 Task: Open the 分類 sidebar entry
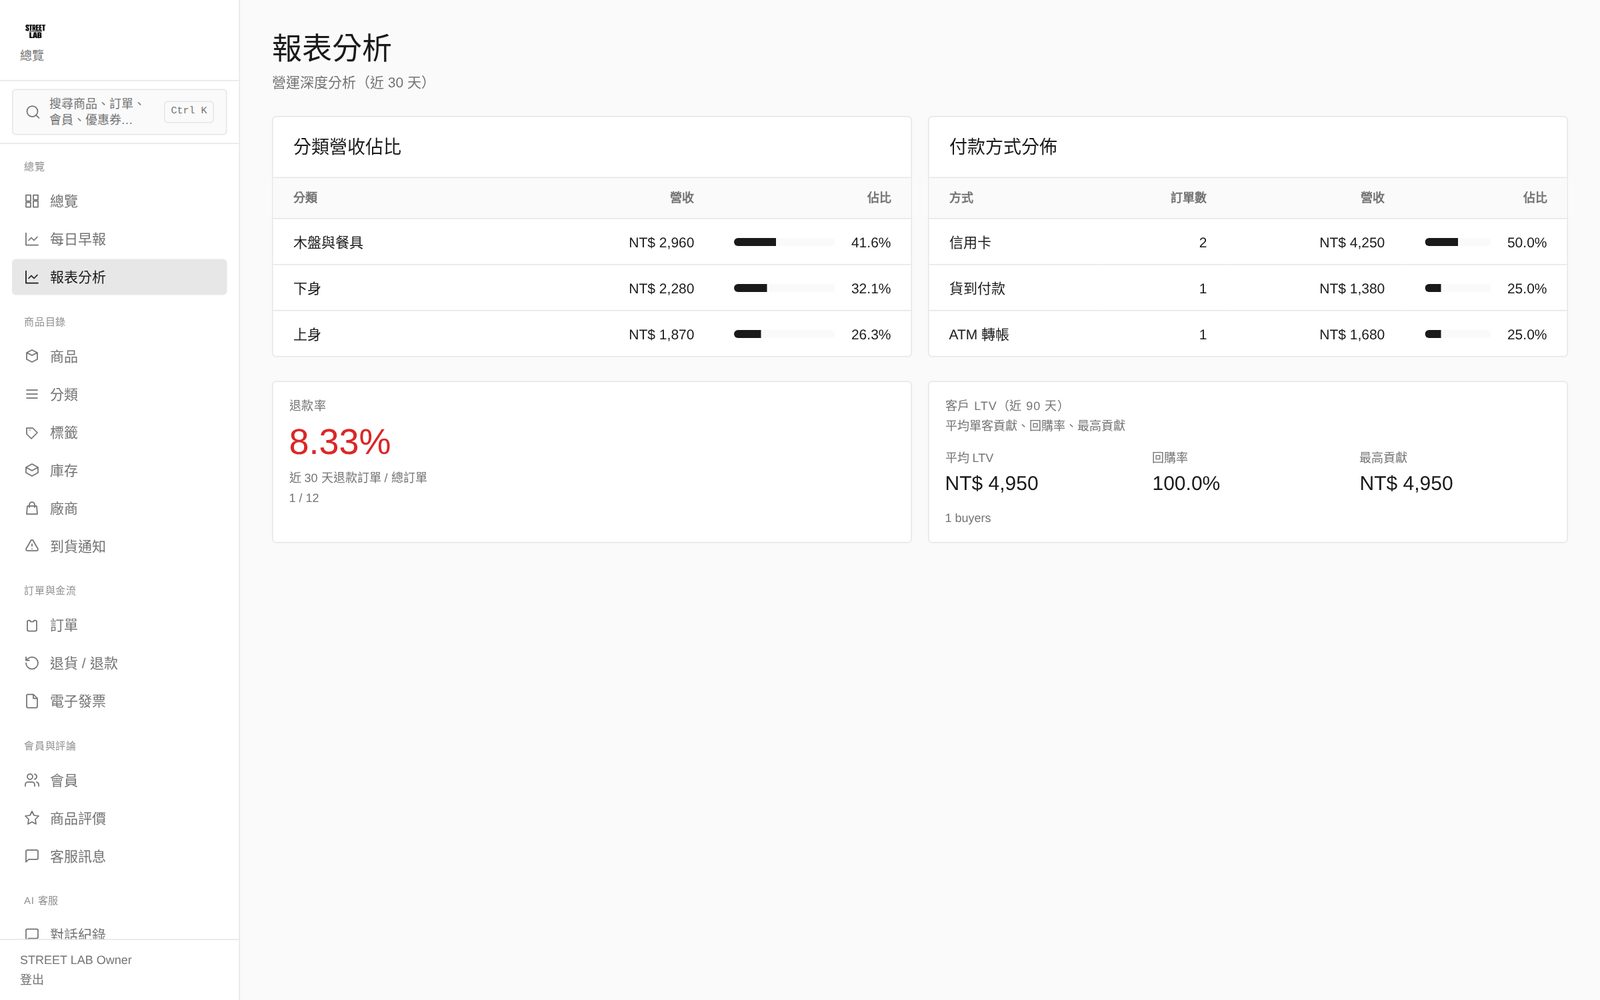pos(119,394)
